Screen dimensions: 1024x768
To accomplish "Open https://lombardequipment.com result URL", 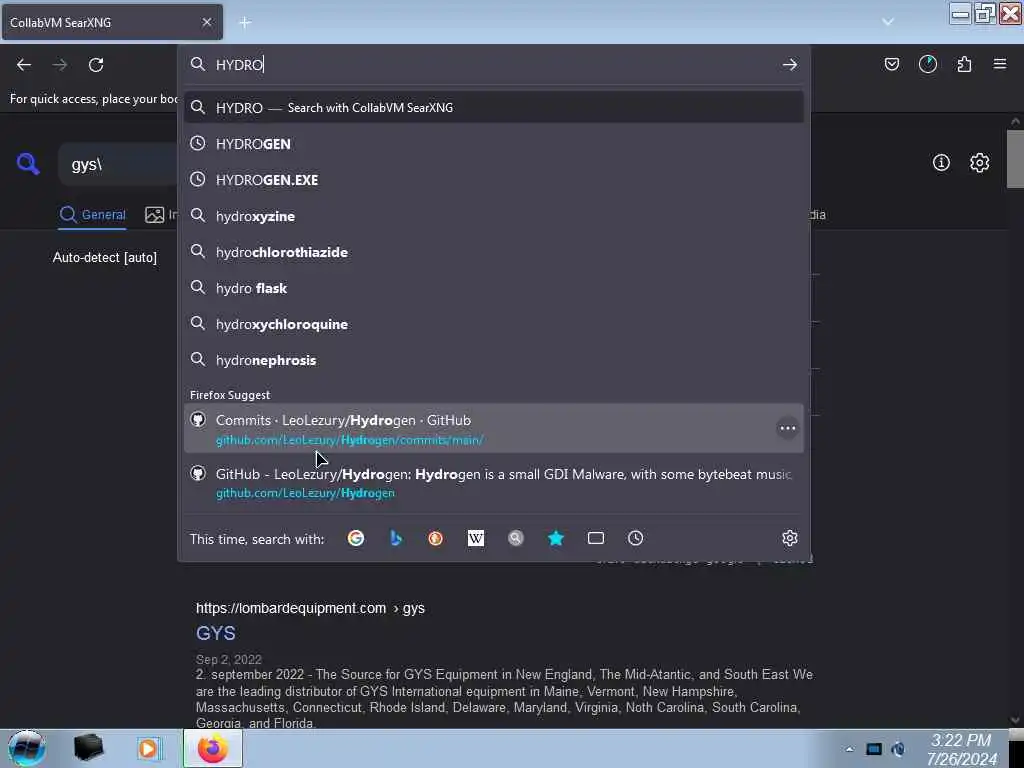I will 310,608.
